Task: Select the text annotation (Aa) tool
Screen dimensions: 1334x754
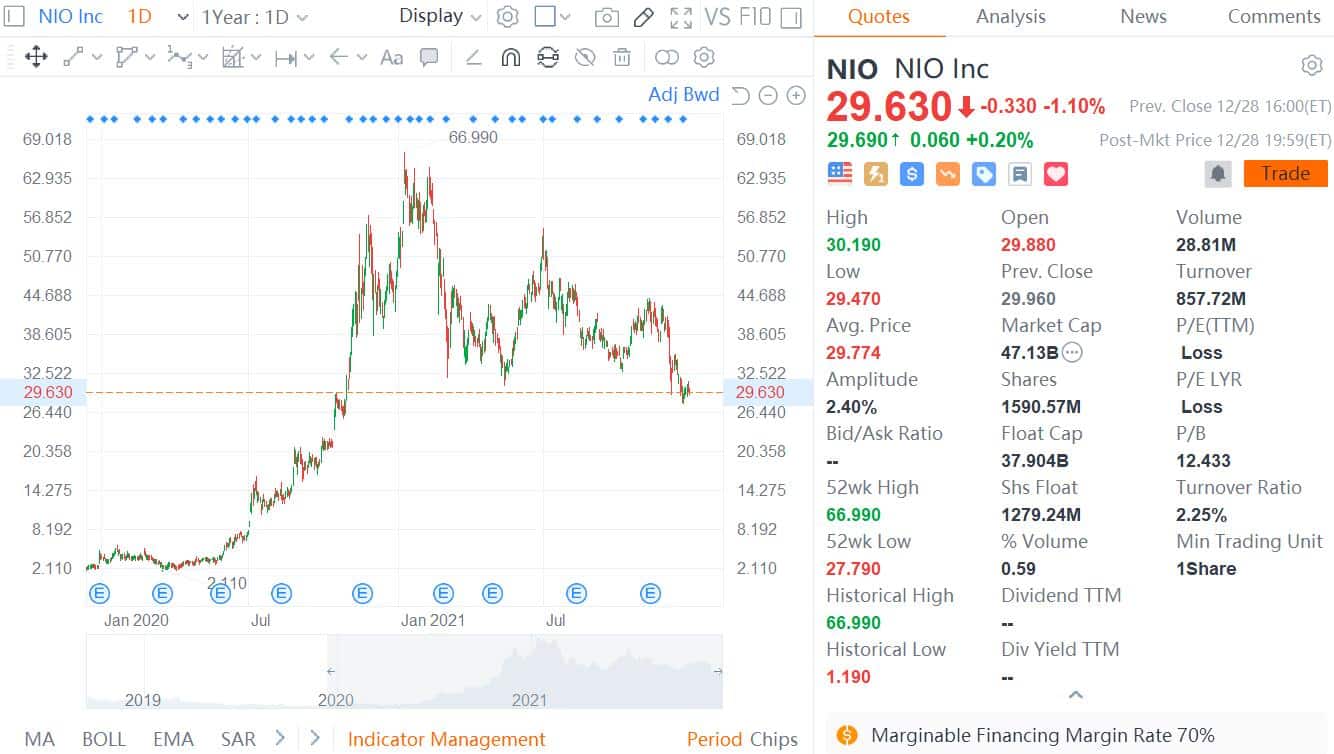Action: coord(391,57)
